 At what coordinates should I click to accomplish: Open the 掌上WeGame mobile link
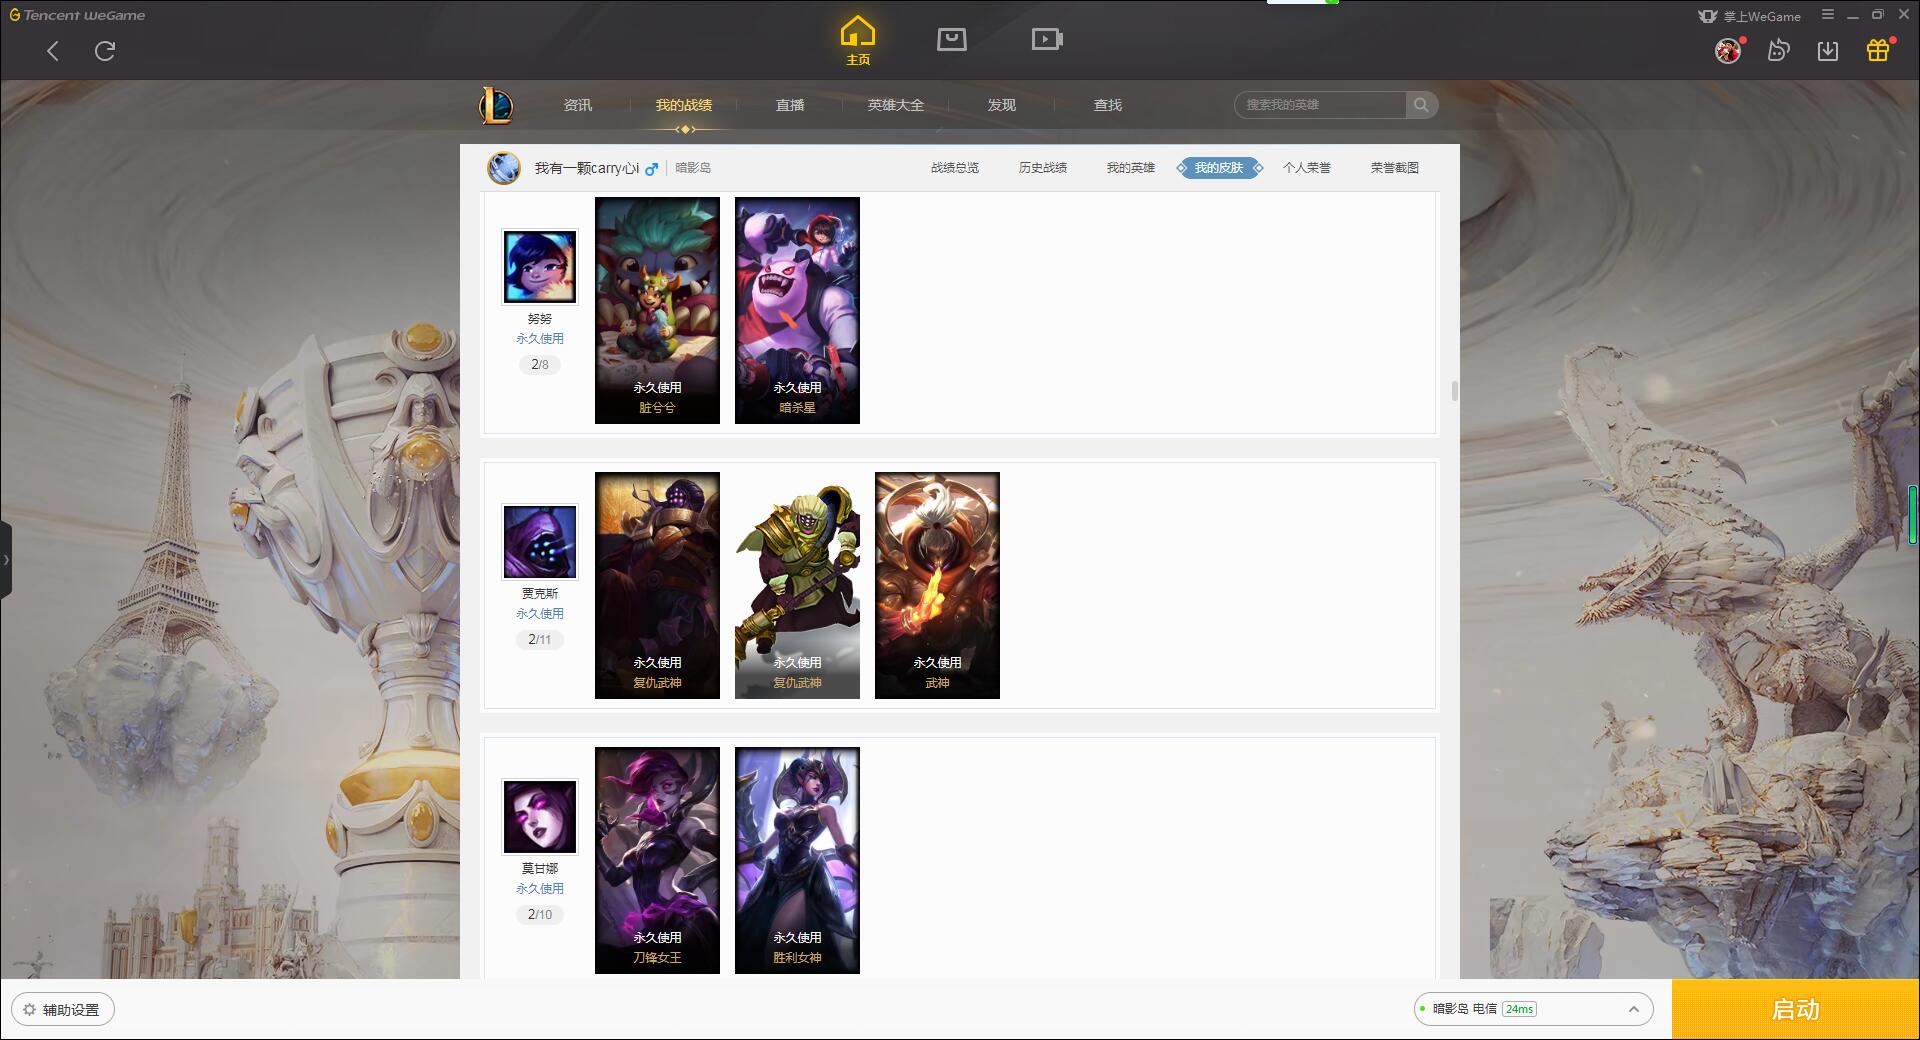(1749, 16)
